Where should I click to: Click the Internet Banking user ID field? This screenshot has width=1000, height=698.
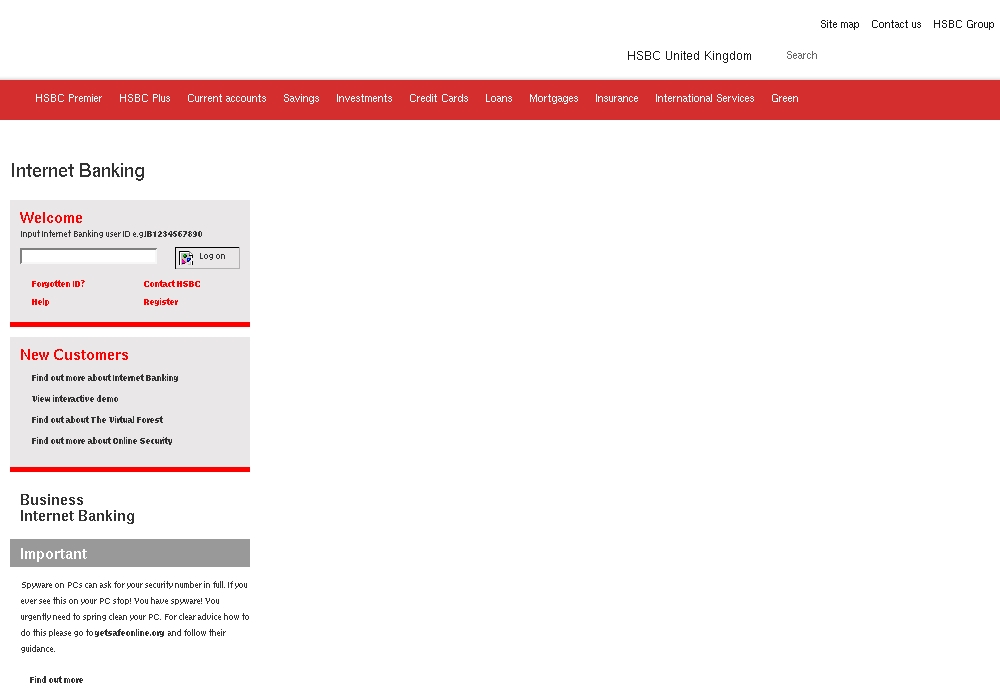pos(89,256)
